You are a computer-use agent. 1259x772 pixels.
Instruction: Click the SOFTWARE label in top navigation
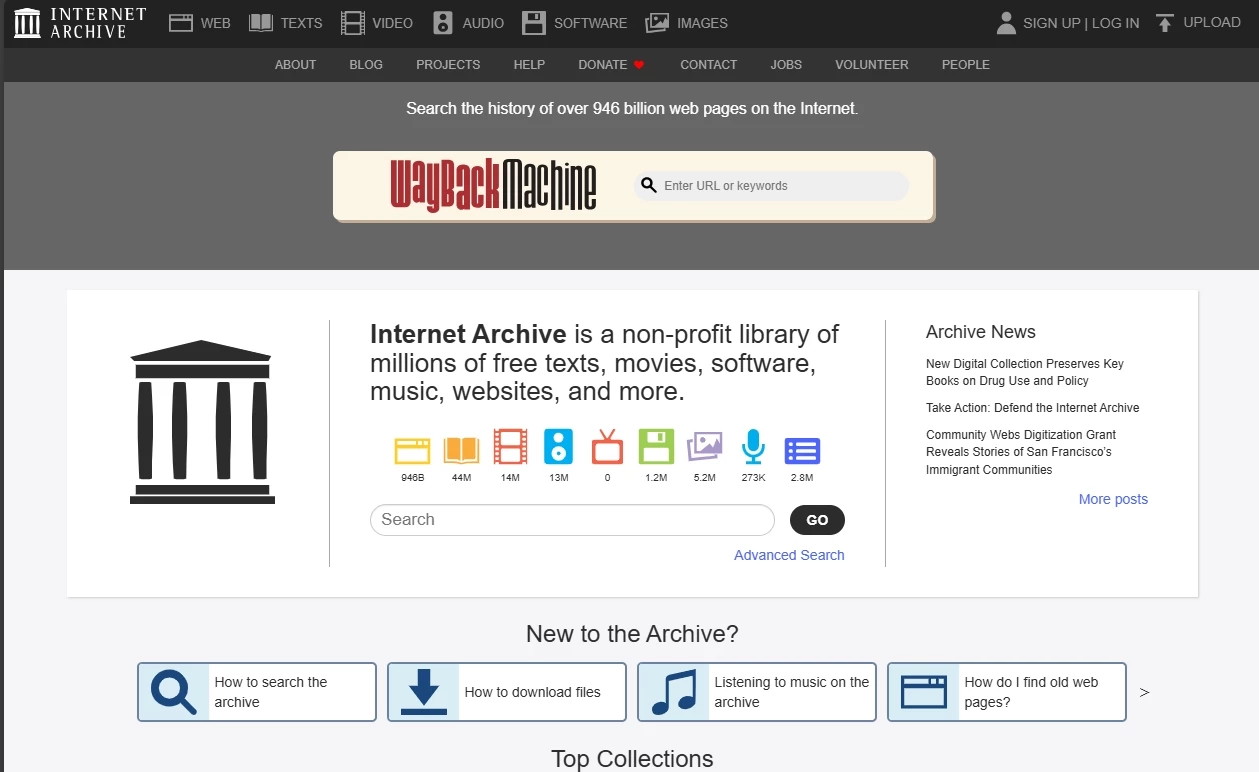(590, 23)
